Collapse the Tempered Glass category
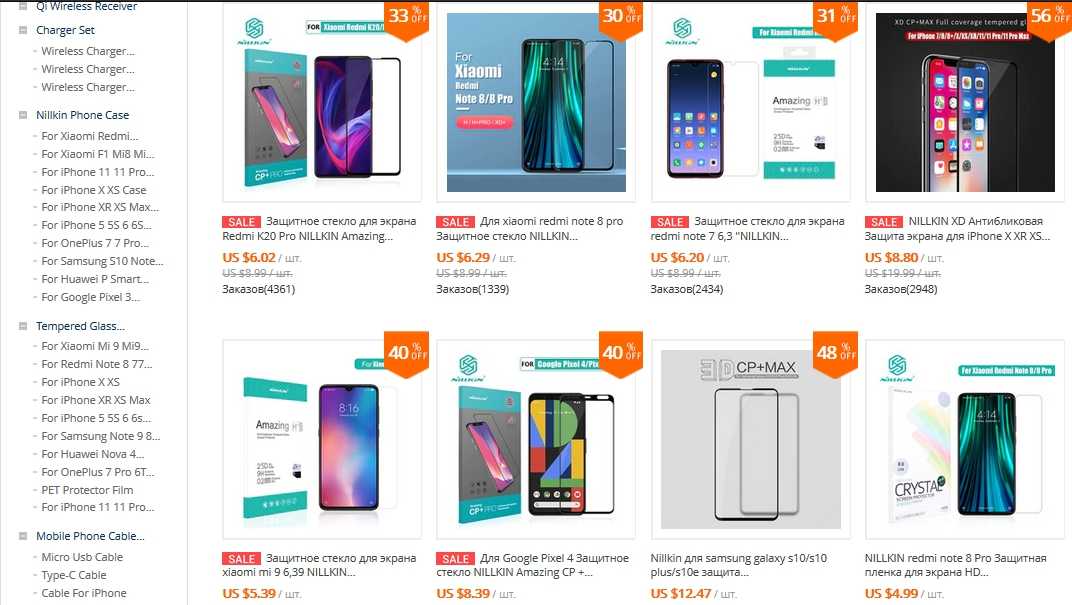The width and height of the screenshot is (1072, 605). (x=23, y=326)
